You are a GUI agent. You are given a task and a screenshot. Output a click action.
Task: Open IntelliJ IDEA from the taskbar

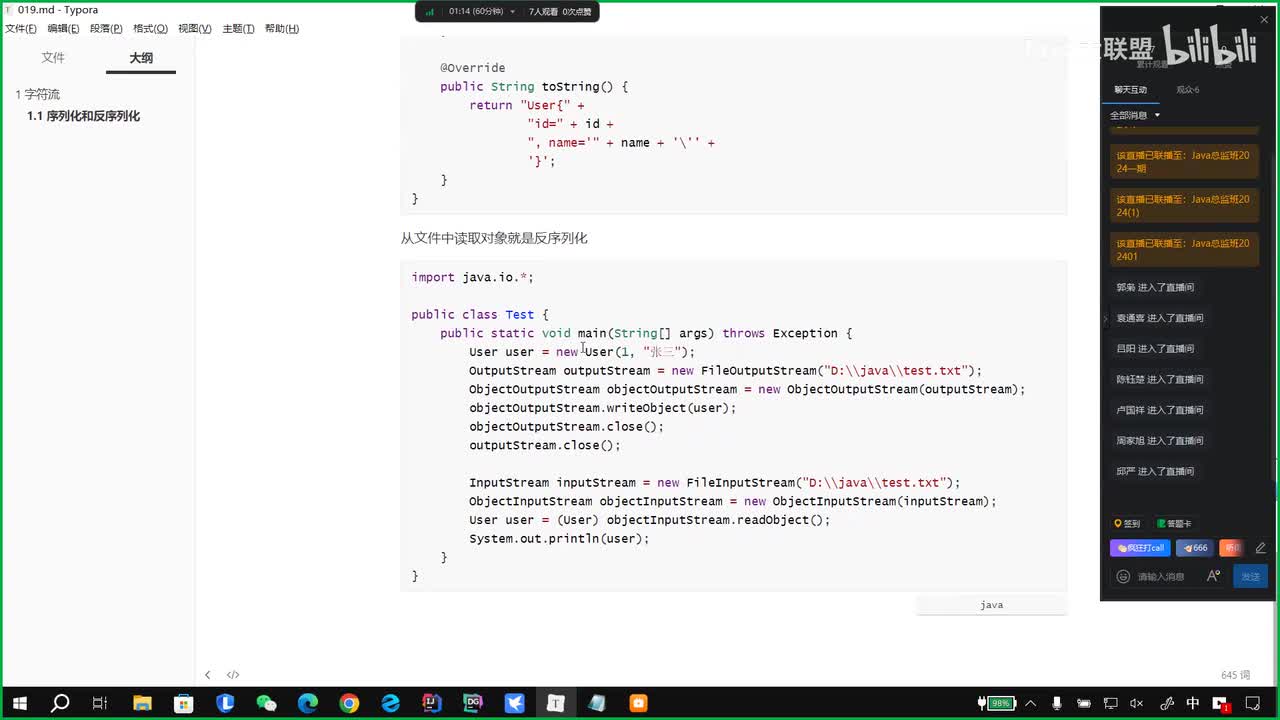tap(431, 703)
